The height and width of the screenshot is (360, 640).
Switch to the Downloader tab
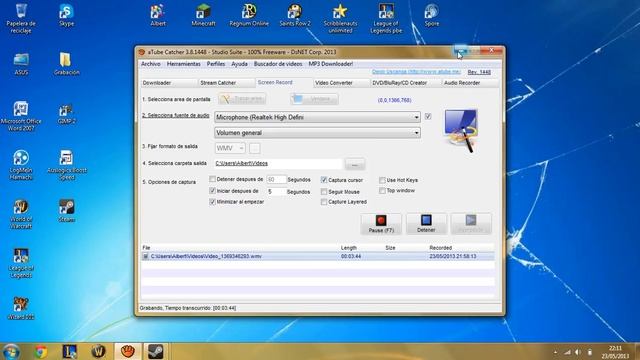169,83
